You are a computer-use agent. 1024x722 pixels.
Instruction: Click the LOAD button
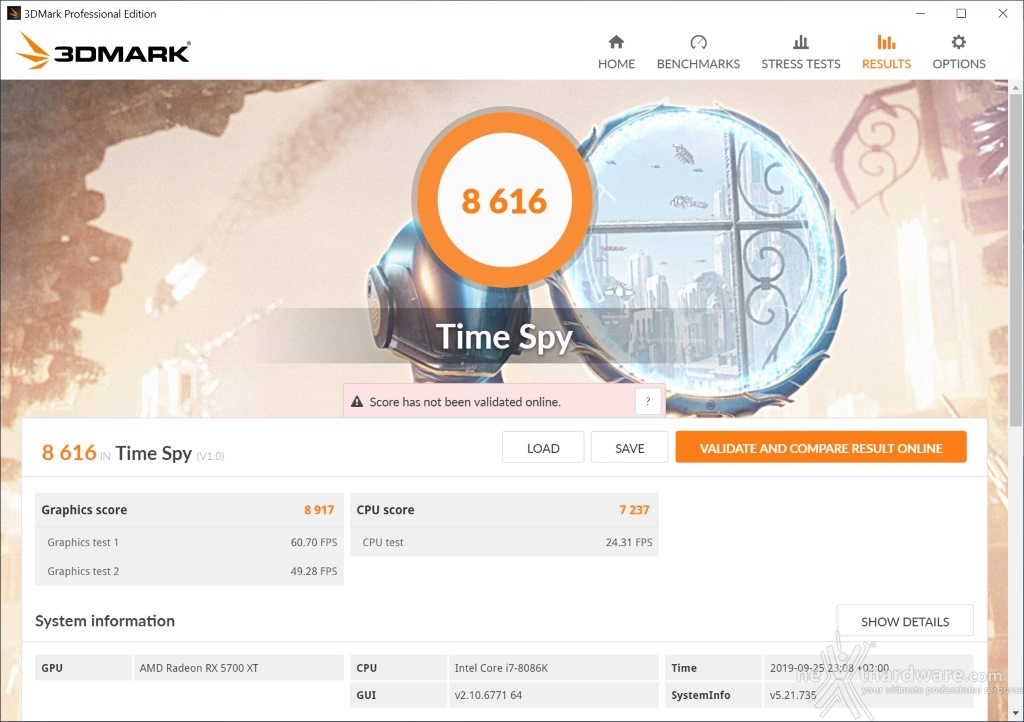543,448
